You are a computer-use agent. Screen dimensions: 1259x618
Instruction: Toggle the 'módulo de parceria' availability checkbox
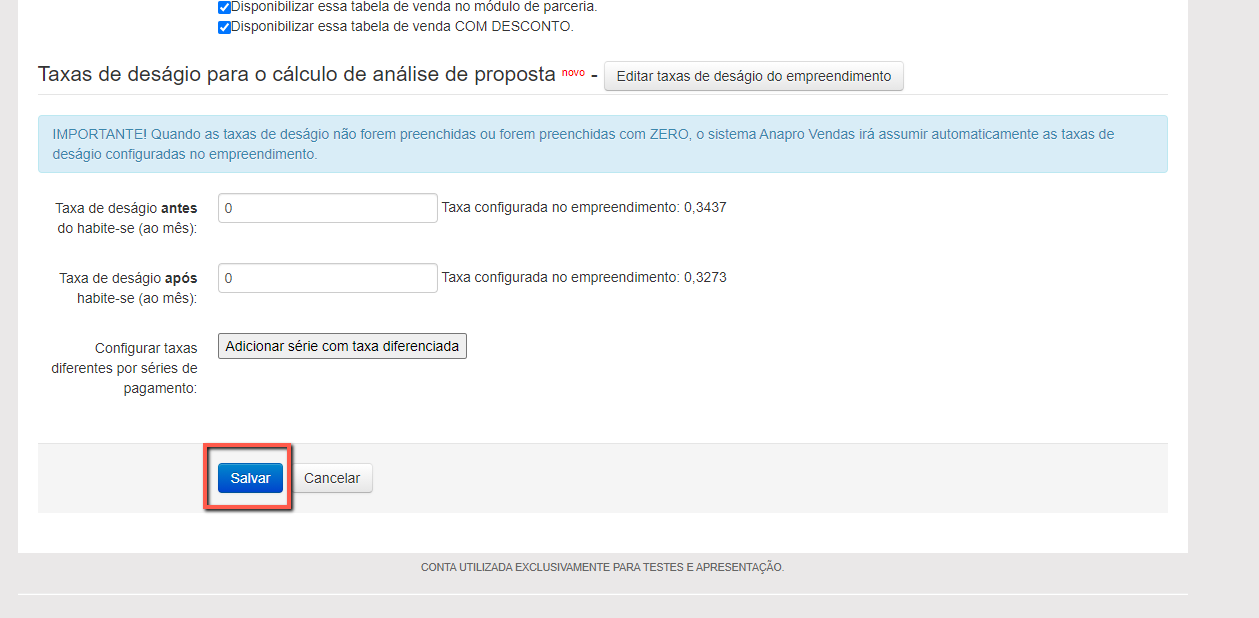coord(224,7)
